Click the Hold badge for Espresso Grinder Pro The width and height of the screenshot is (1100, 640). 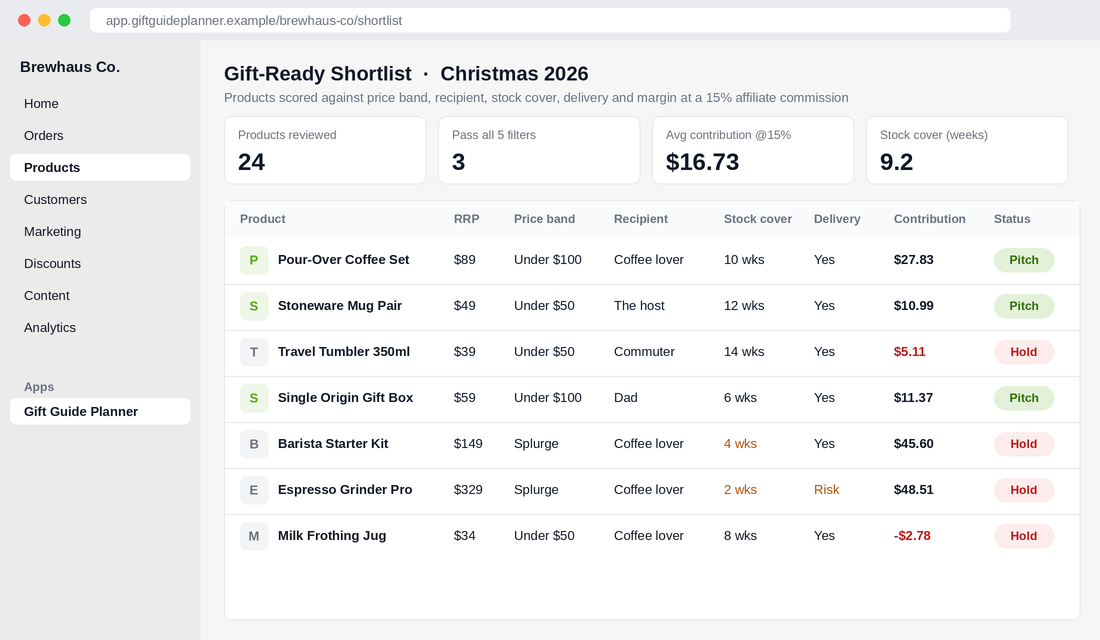(1024, 490)
